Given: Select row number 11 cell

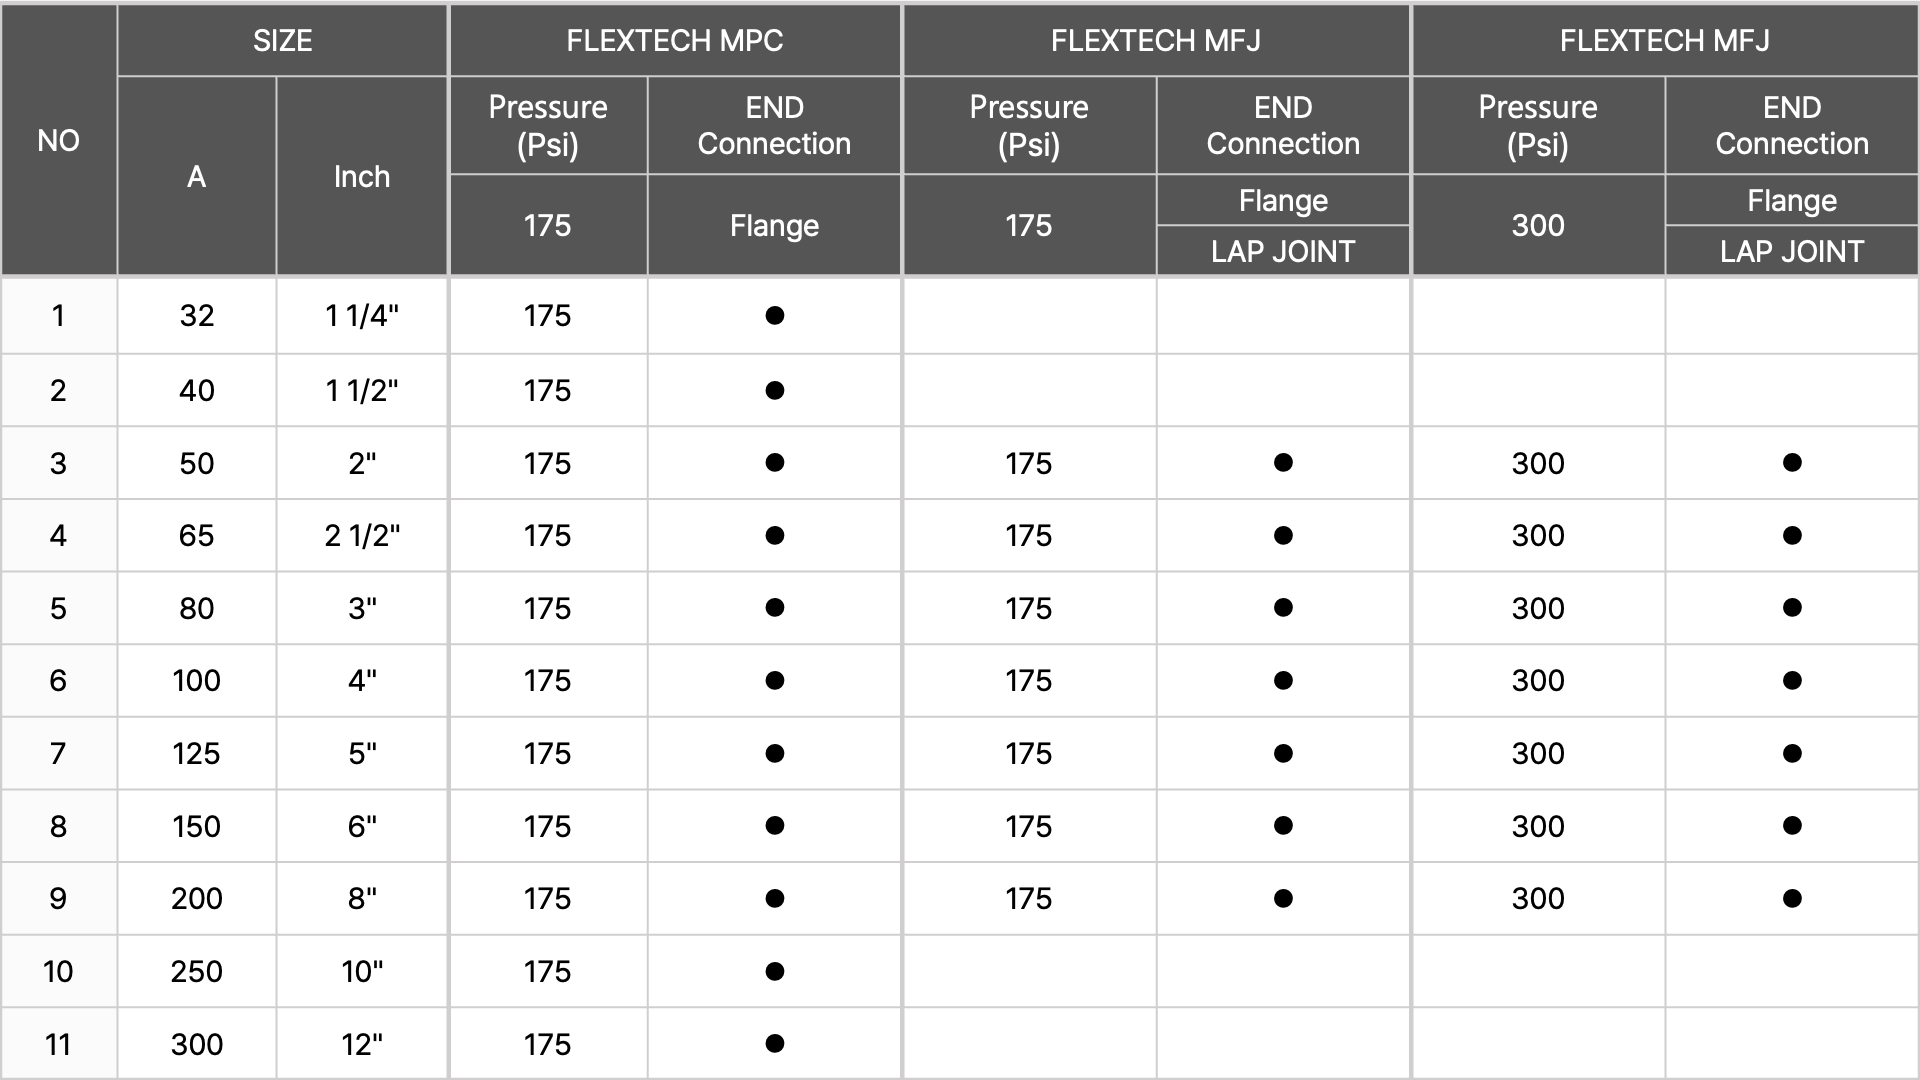Looking at the screenshot, I should pyautogui.click(x=58, y=1044).
